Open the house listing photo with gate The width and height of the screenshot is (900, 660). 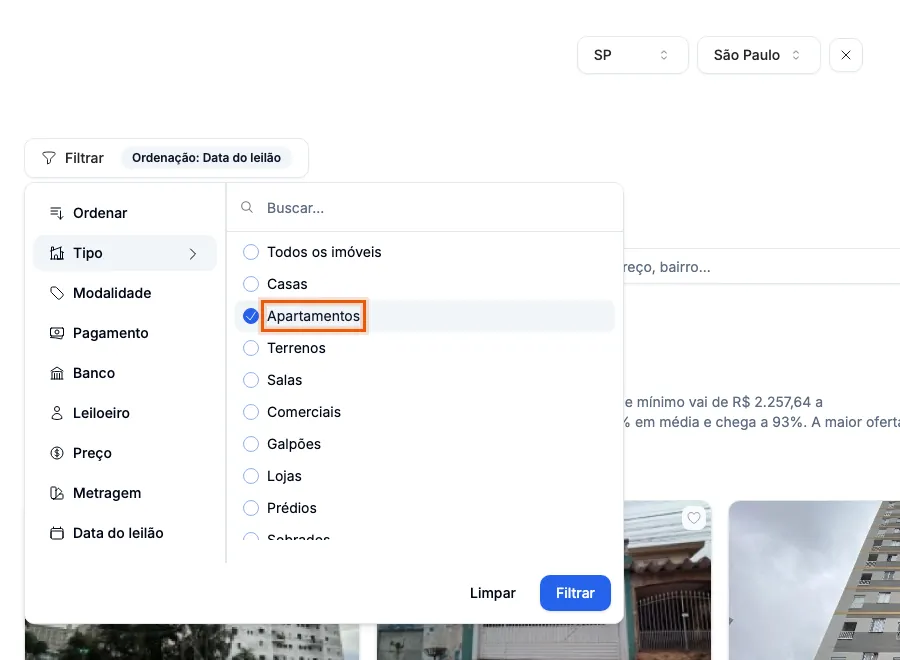tap(667, 580)
